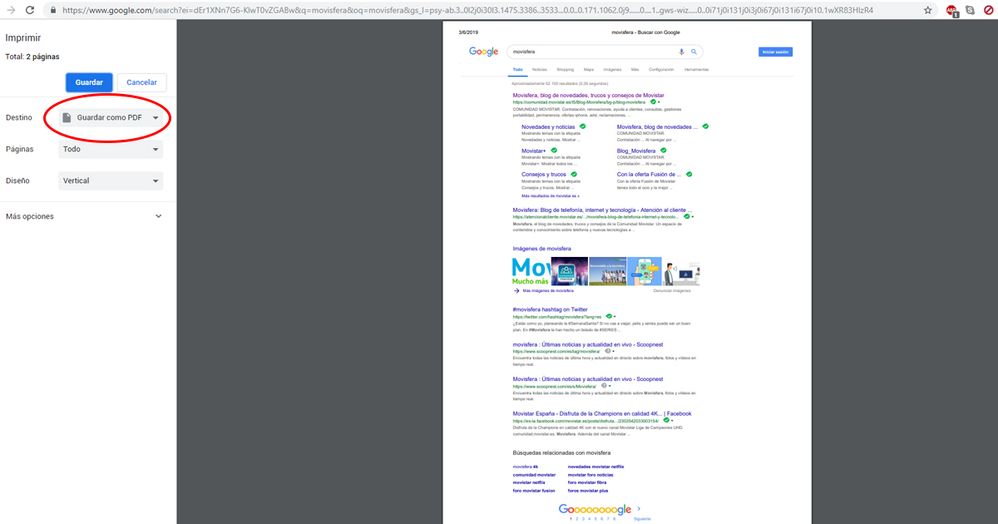998x524 pixels.
Task: Open the Páginas 'Todo' dropdown
Action: tap(111, 149)
